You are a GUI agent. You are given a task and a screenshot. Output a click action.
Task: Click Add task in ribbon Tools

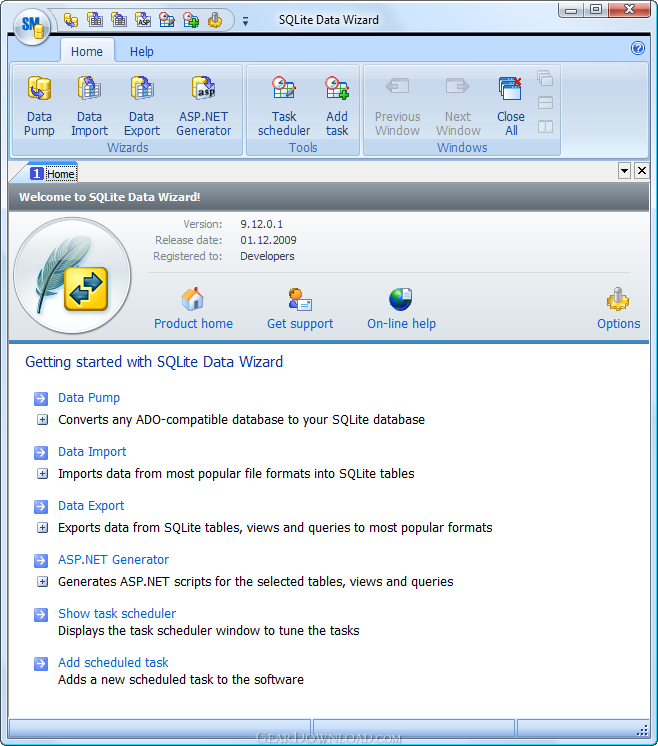[337, 107]
